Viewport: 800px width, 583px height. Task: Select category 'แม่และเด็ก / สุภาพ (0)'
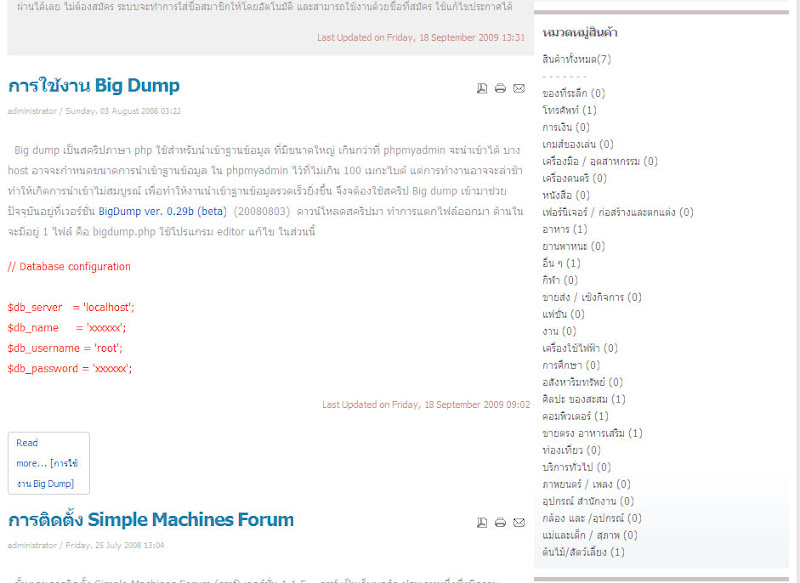tap(590, 535)
